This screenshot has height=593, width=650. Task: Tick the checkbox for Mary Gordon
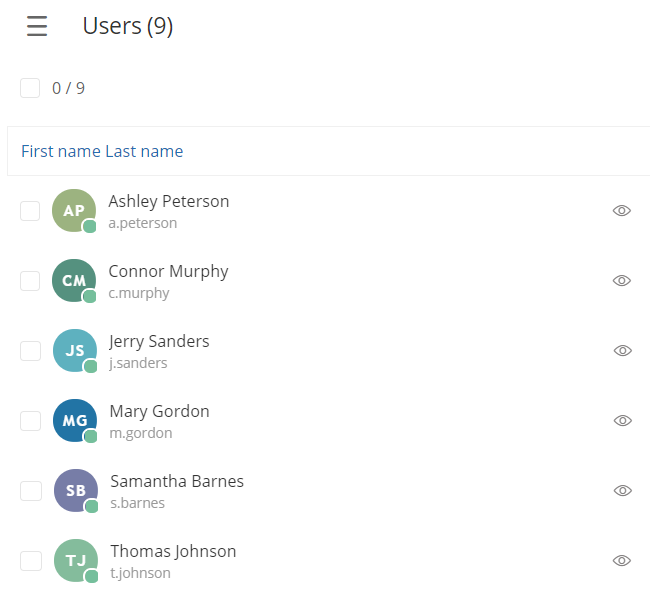pyautogui.click(x=31, y=421)
